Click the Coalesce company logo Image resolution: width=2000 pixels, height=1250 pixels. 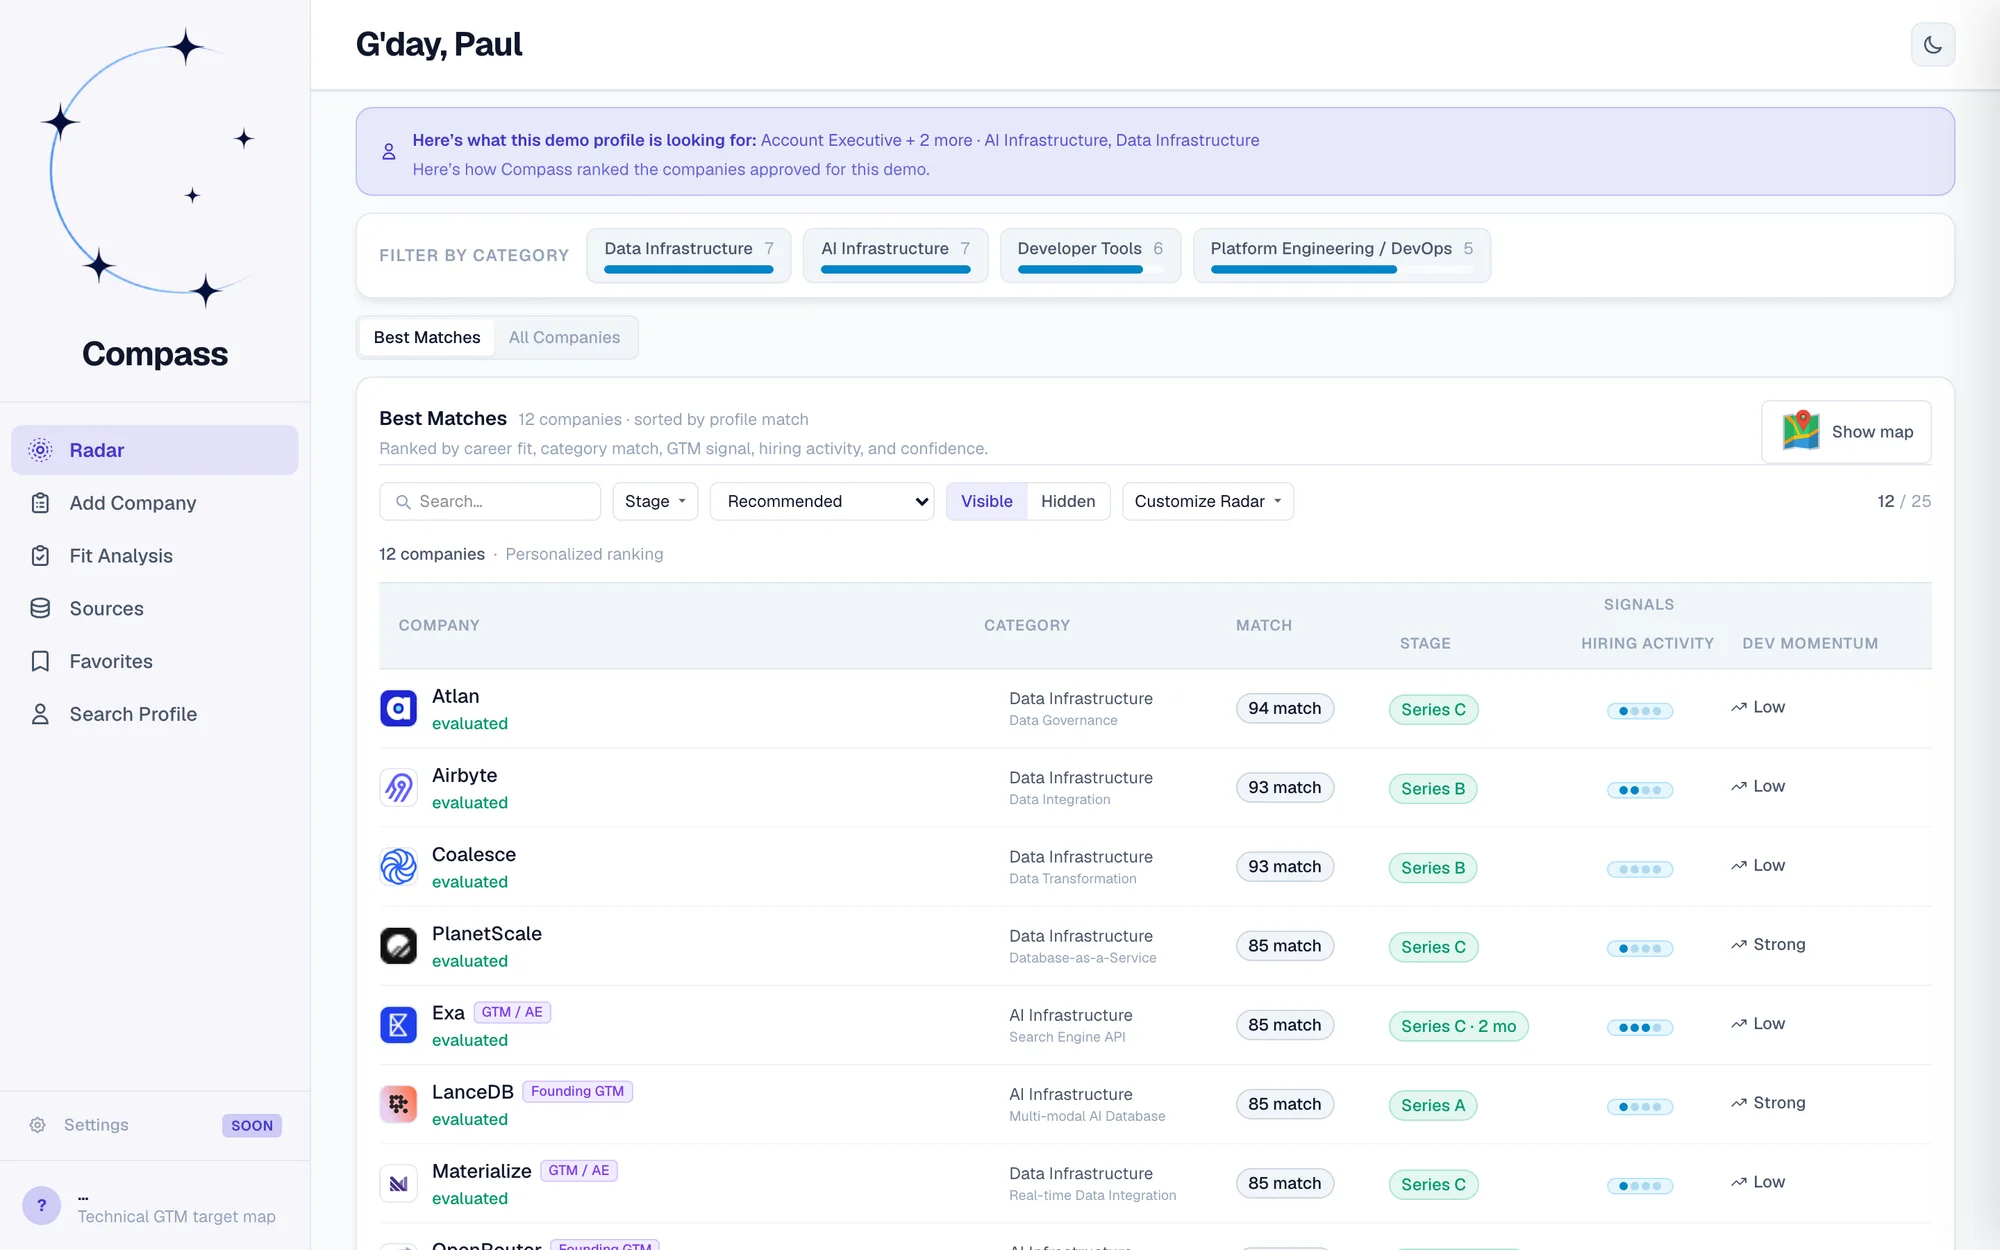tap(398, 867)
